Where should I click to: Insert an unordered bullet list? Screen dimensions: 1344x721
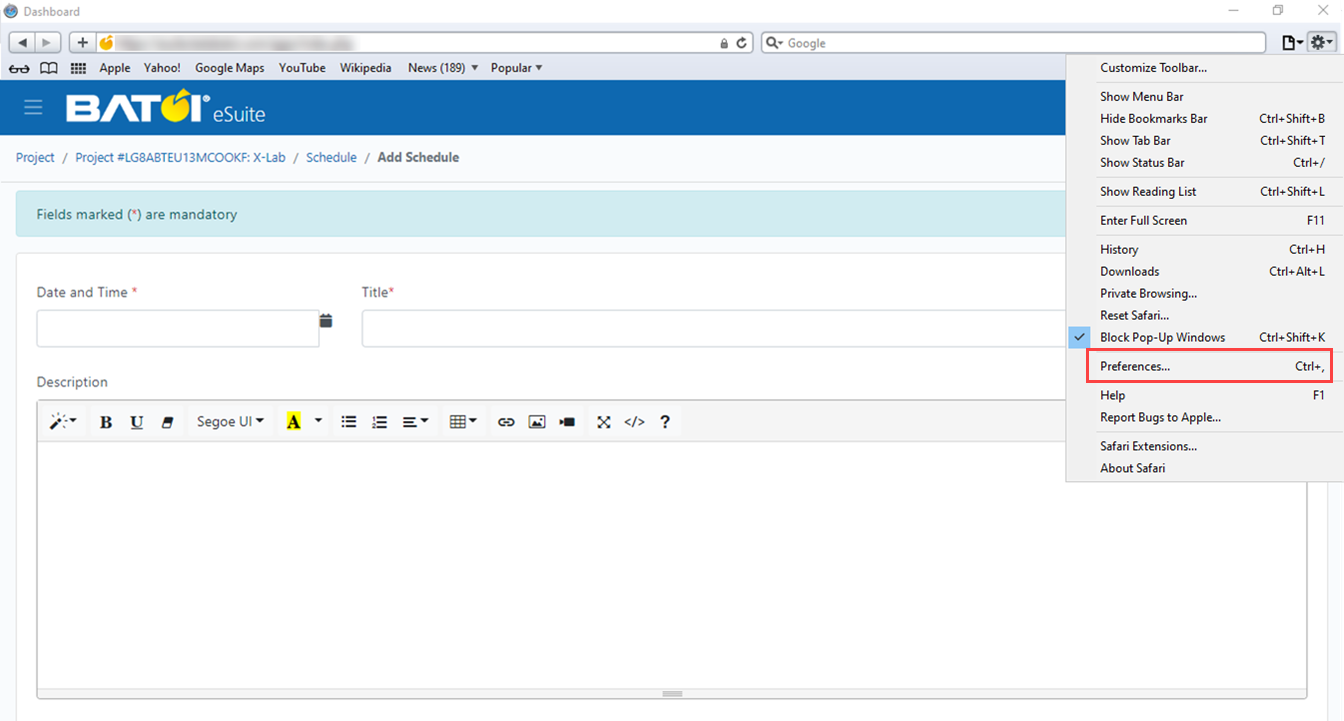[349, 422]
